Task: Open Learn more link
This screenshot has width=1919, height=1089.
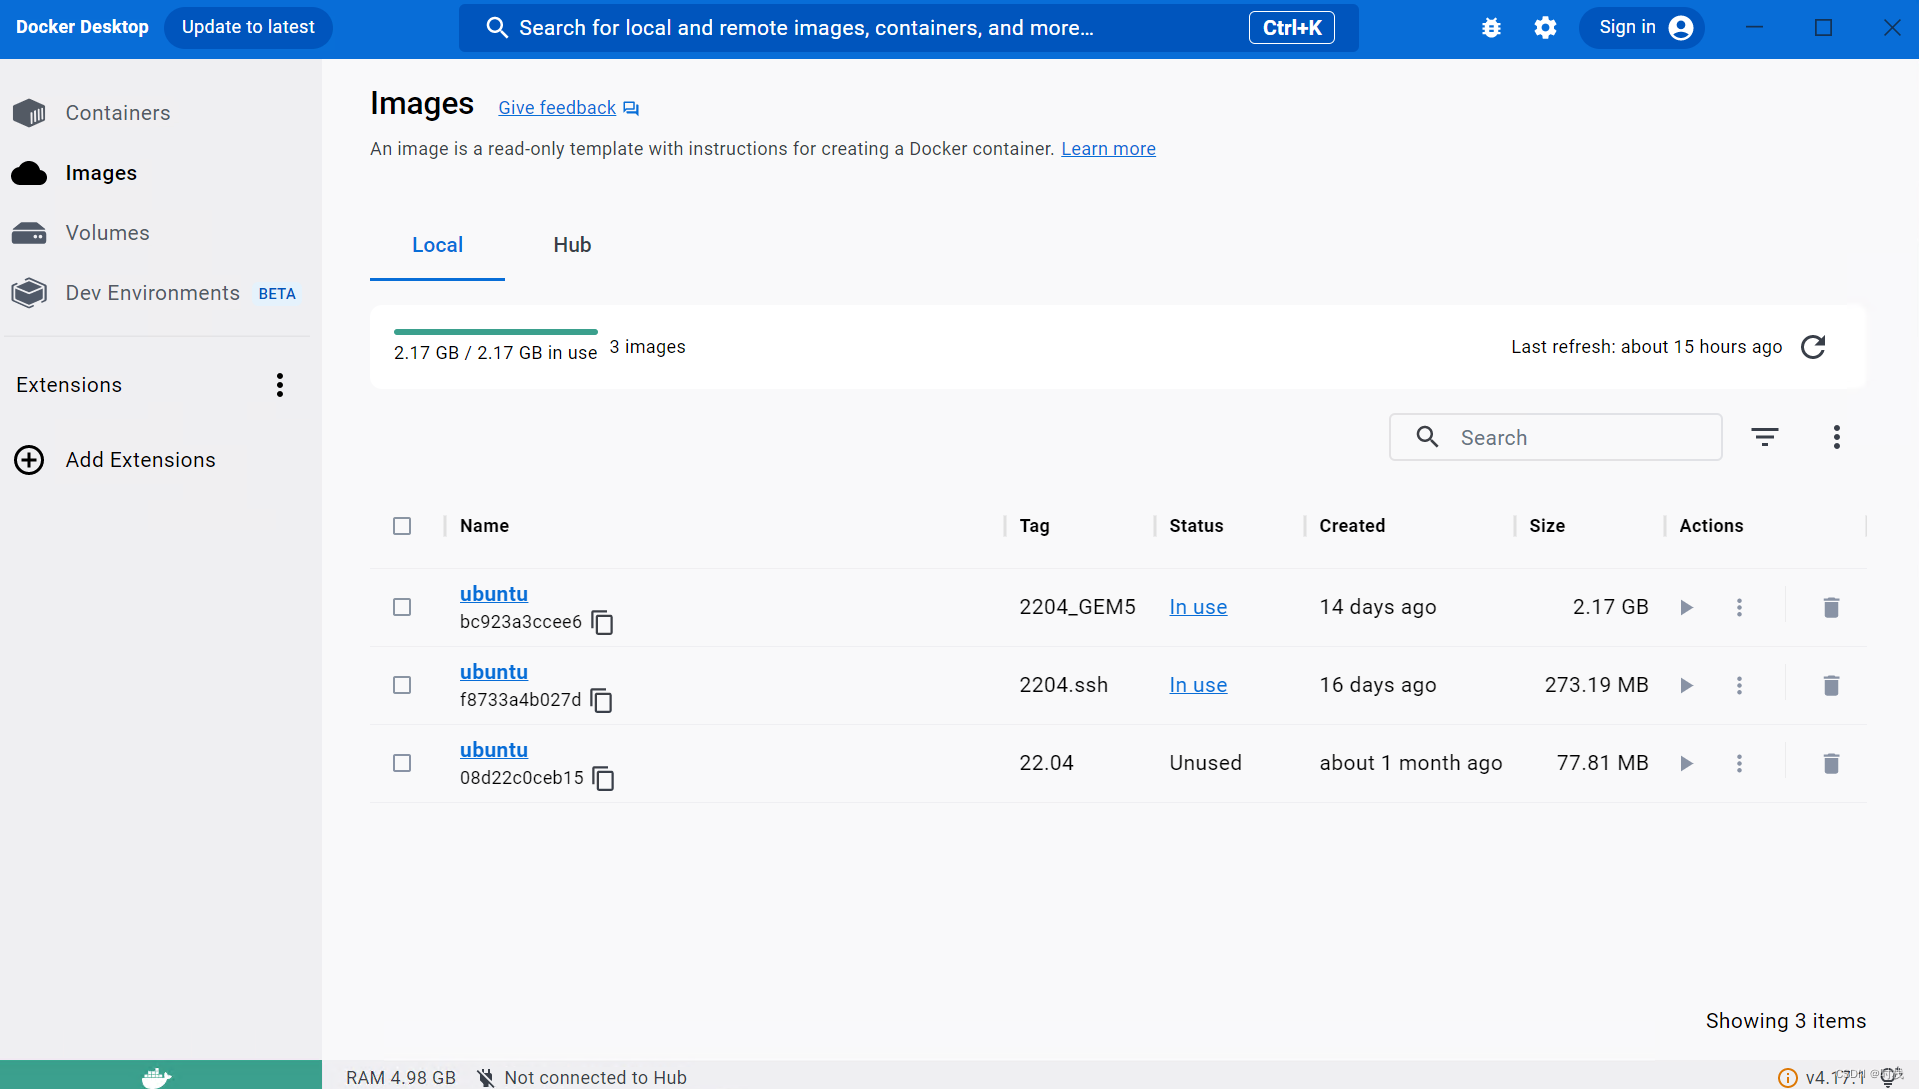Action: click(x=1108, y=149)
